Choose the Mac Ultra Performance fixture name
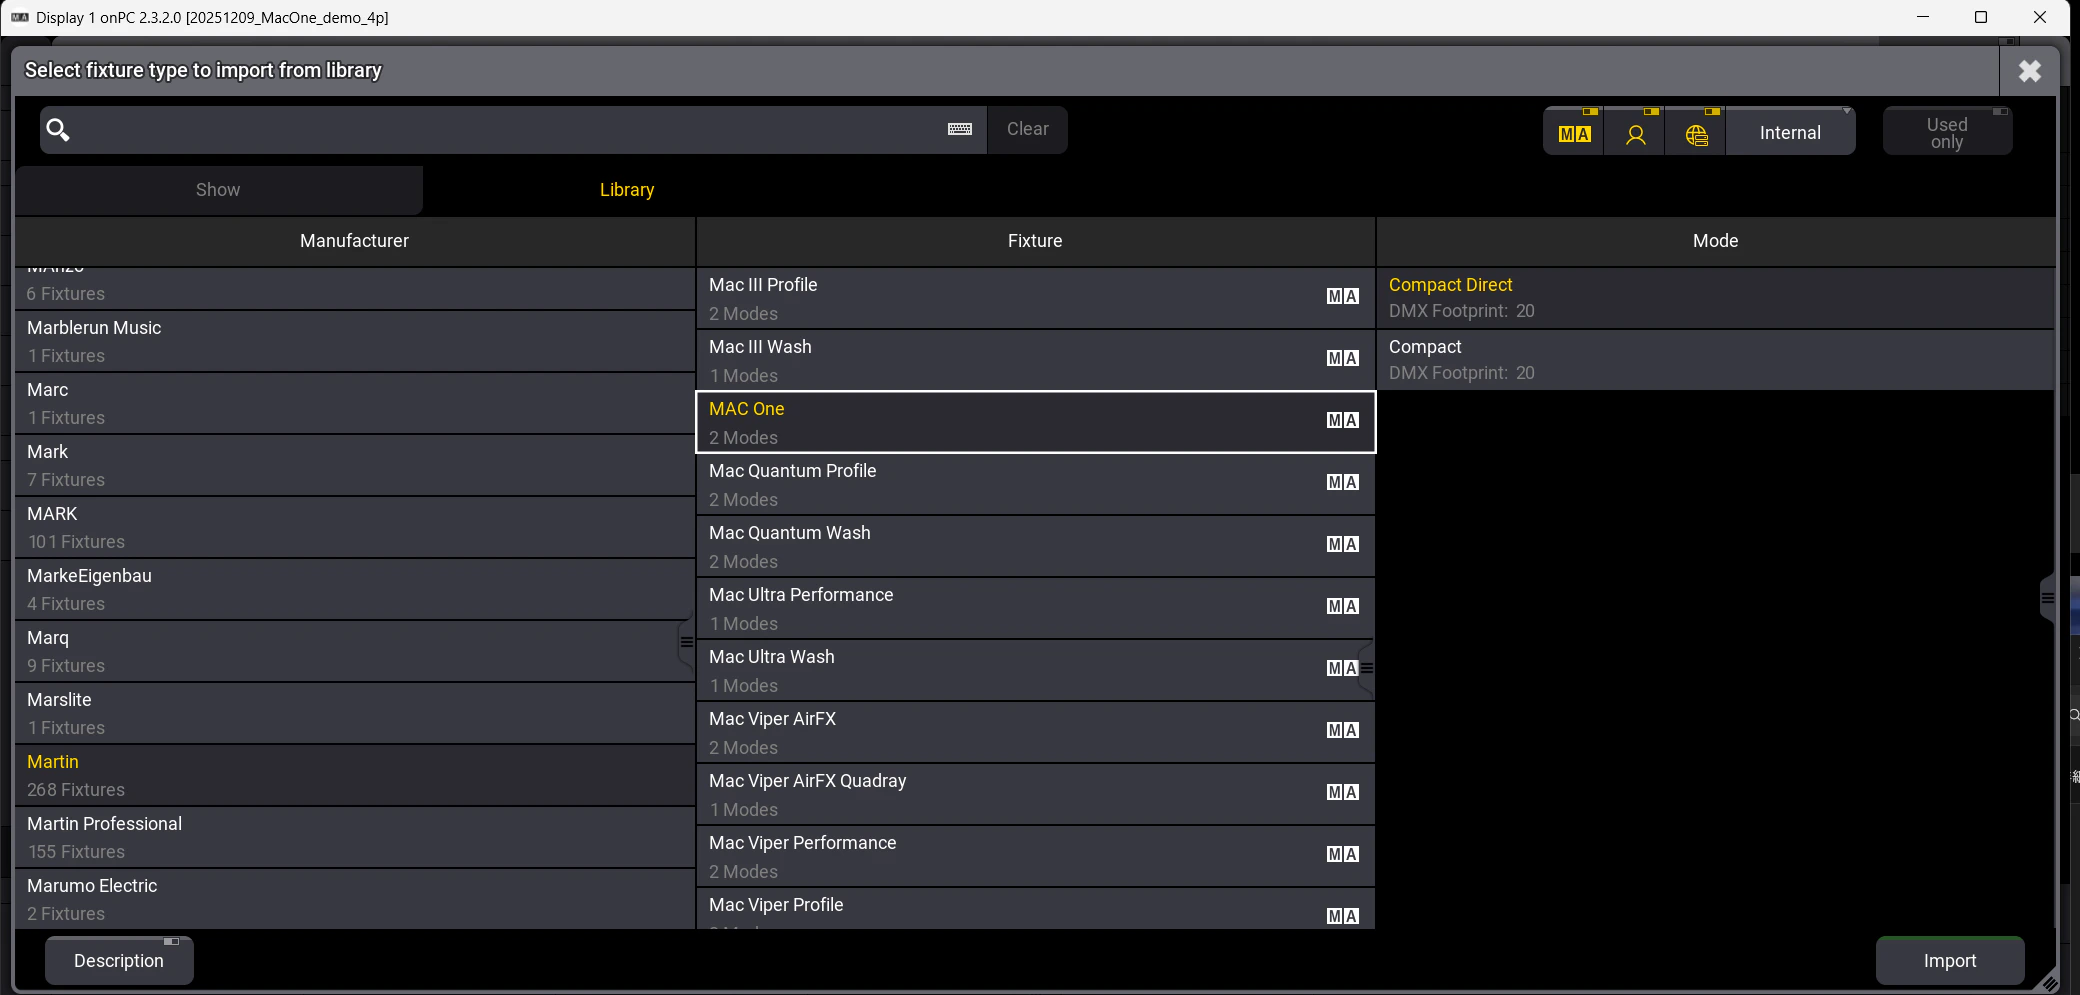2080x995 pixels. [801, 595]
